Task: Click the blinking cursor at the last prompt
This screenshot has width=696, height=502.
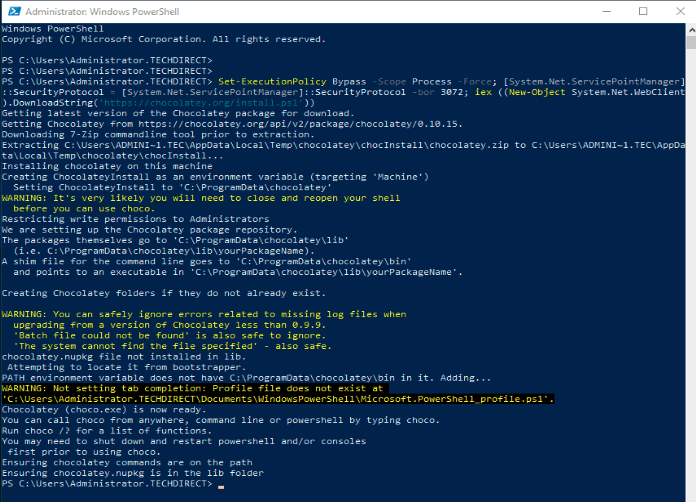Action: tap(220, 487)
